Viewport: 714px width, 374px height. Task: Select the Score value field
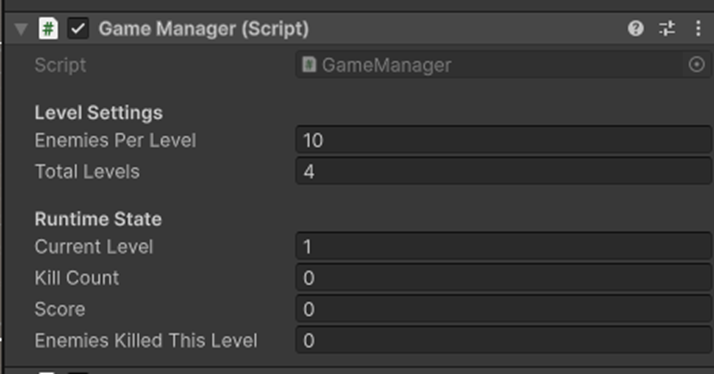(504, 309)
